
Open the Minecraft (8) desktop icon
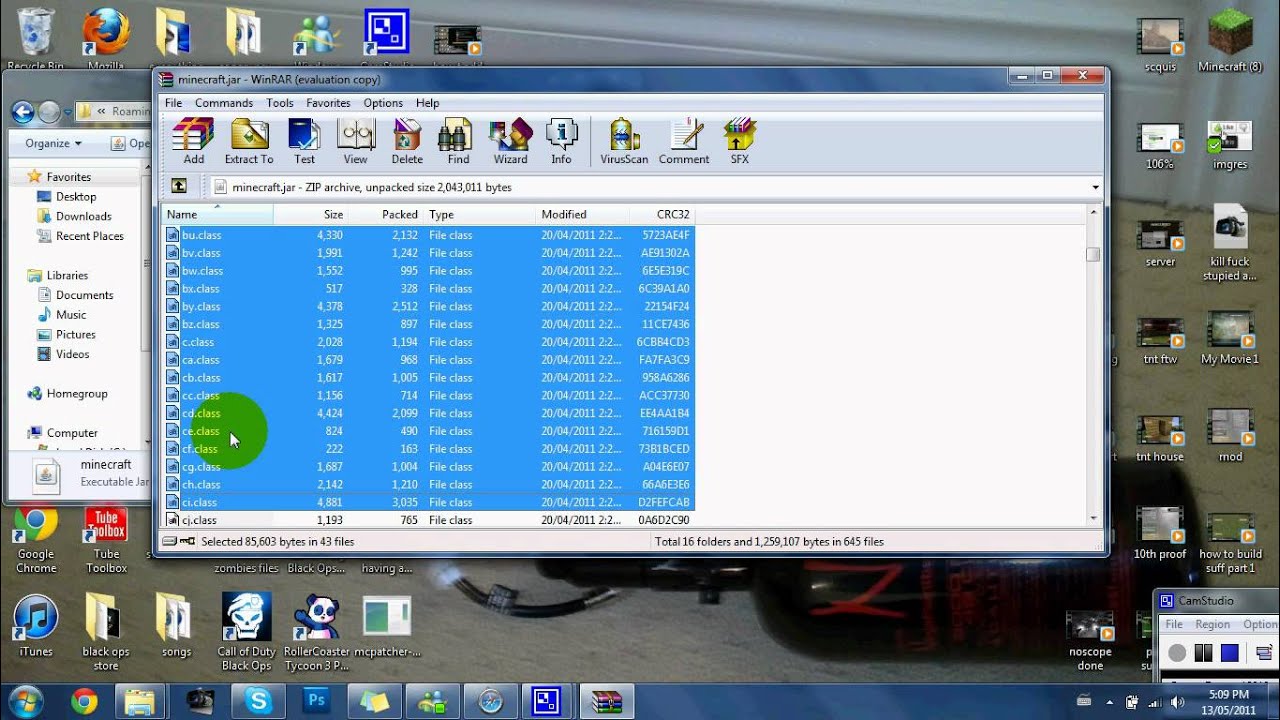click(x=1230, y=42)
